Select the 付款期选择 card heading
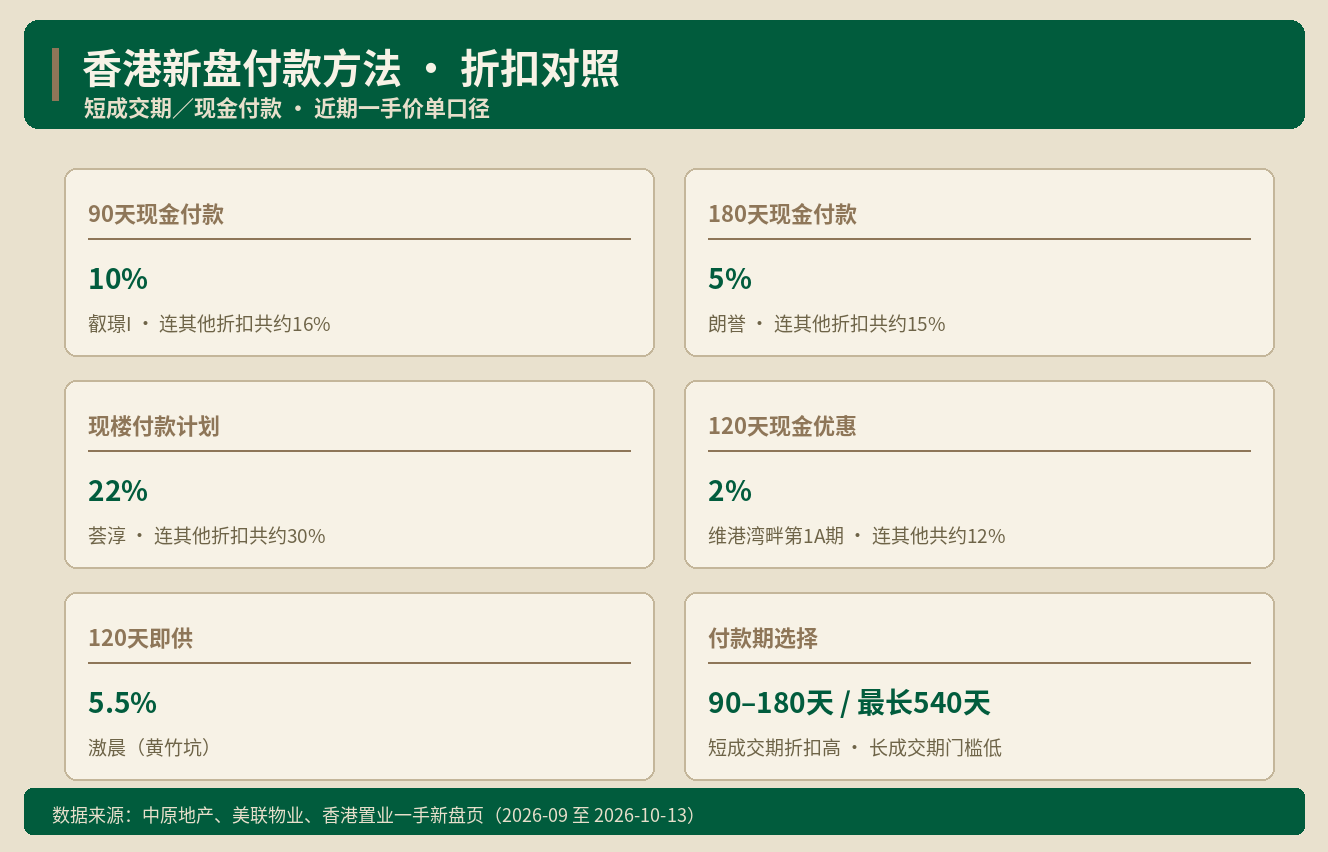1328x852 pixels. coord(763,638)
